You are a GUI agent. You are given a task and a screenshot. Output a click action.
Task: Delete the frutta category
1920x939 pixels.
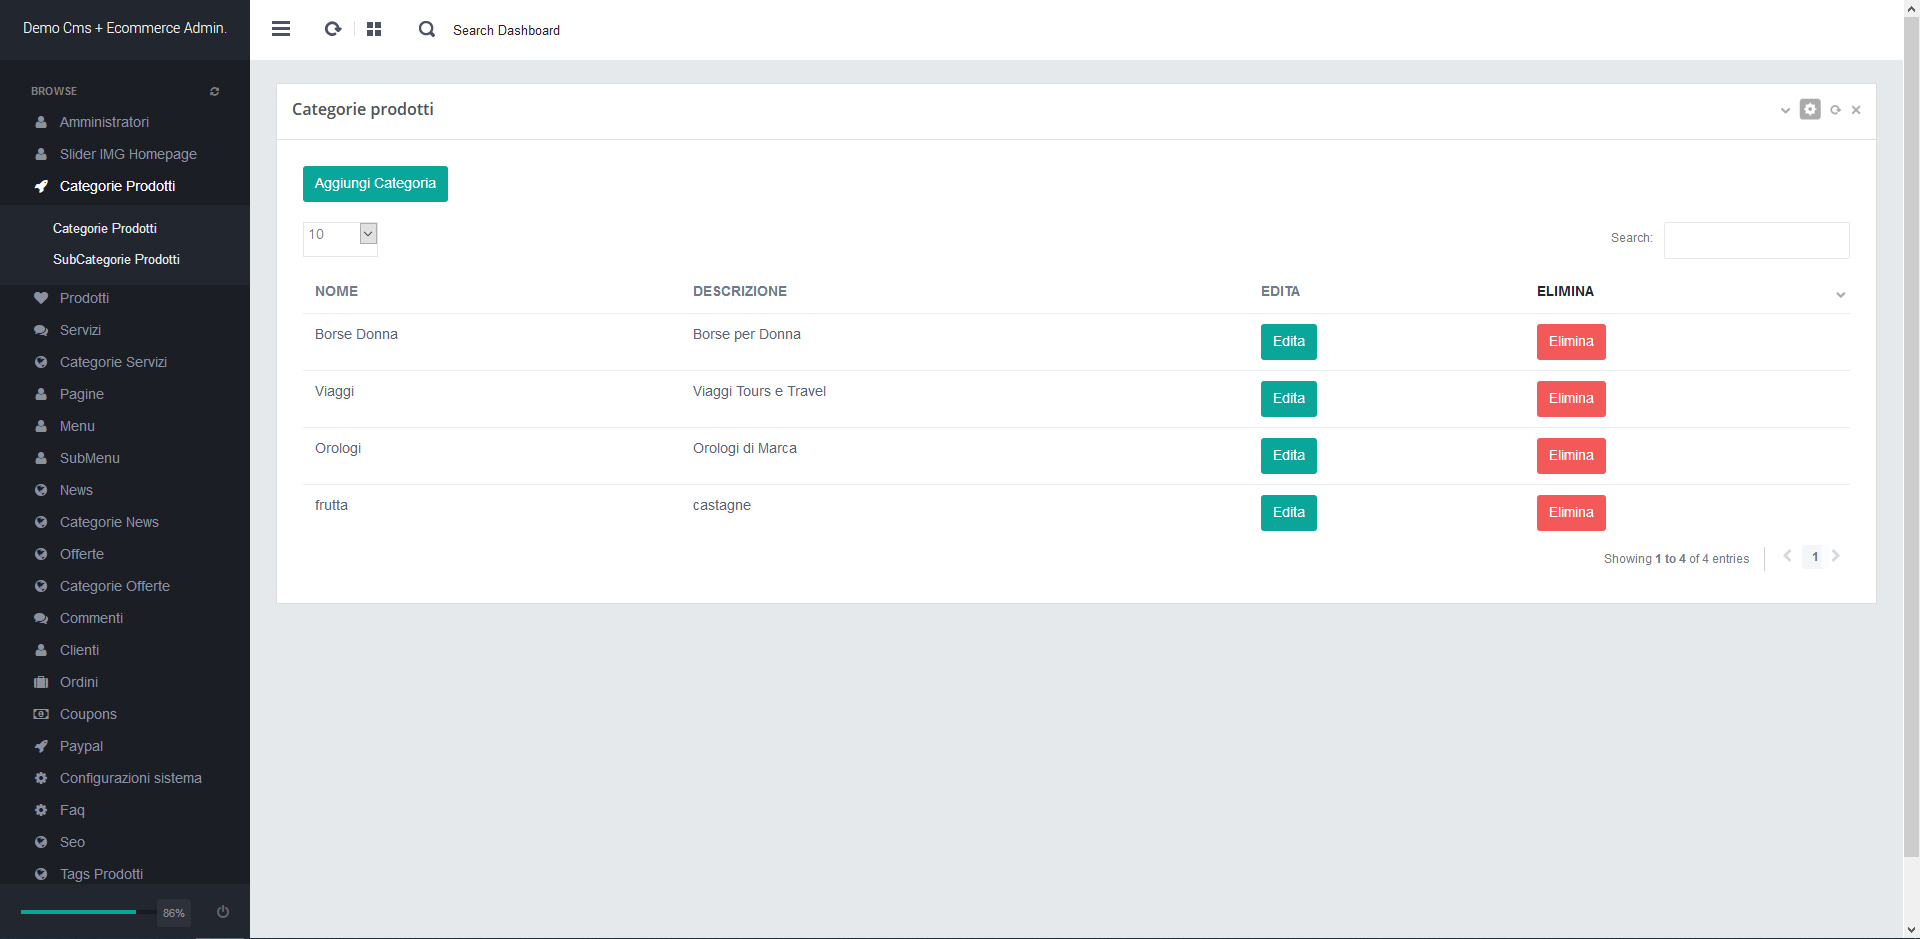pos(1570,513)
